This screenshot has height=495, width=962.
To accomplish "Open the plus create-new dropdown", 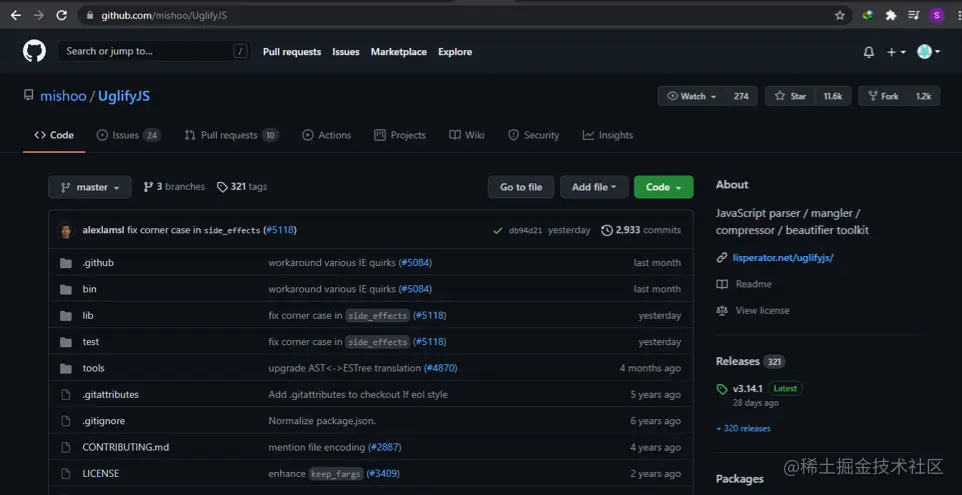I will [x=896, y=52].
